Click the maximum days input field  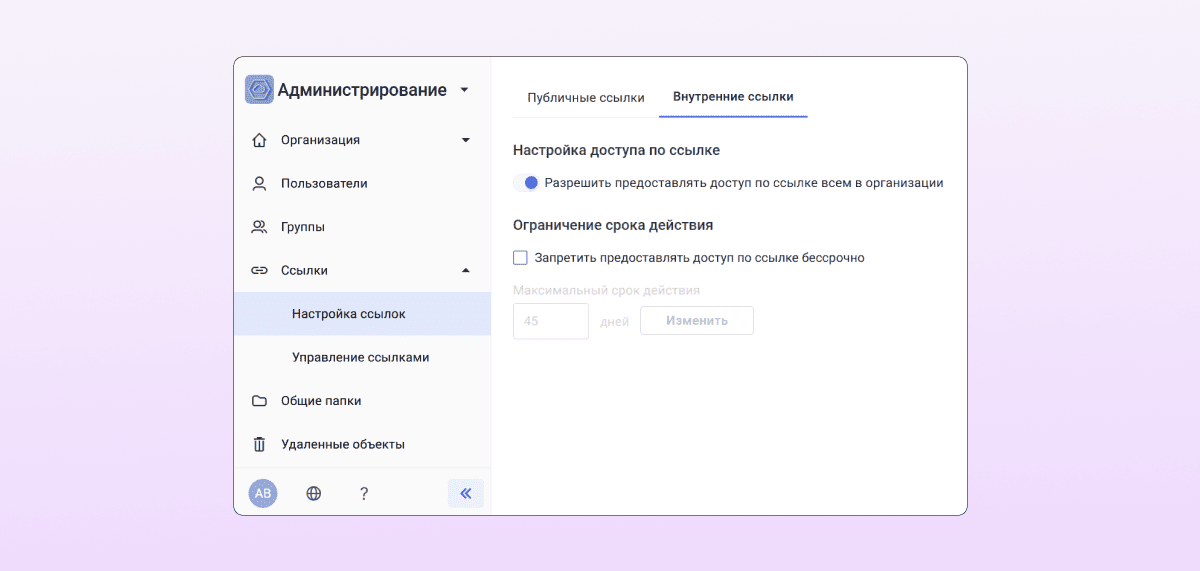(550, 321)
